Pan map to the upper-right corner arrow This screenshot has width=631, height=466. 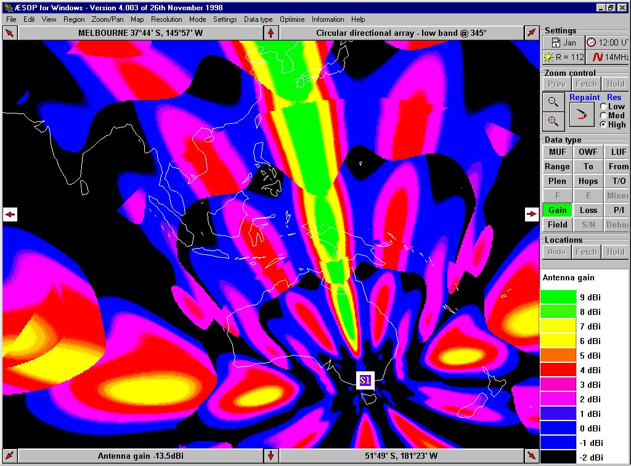pyautogui.click(x=532, y=33)
